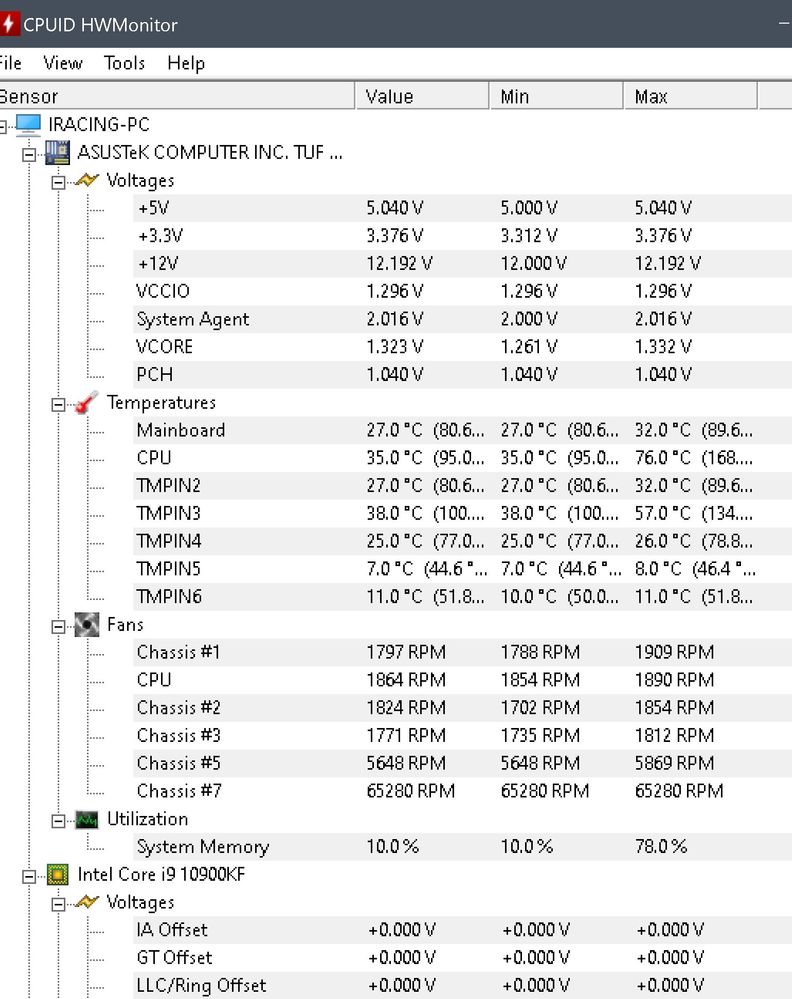Select the VCORE voltage row
This screenshot has height=999, width=792.
462,347
